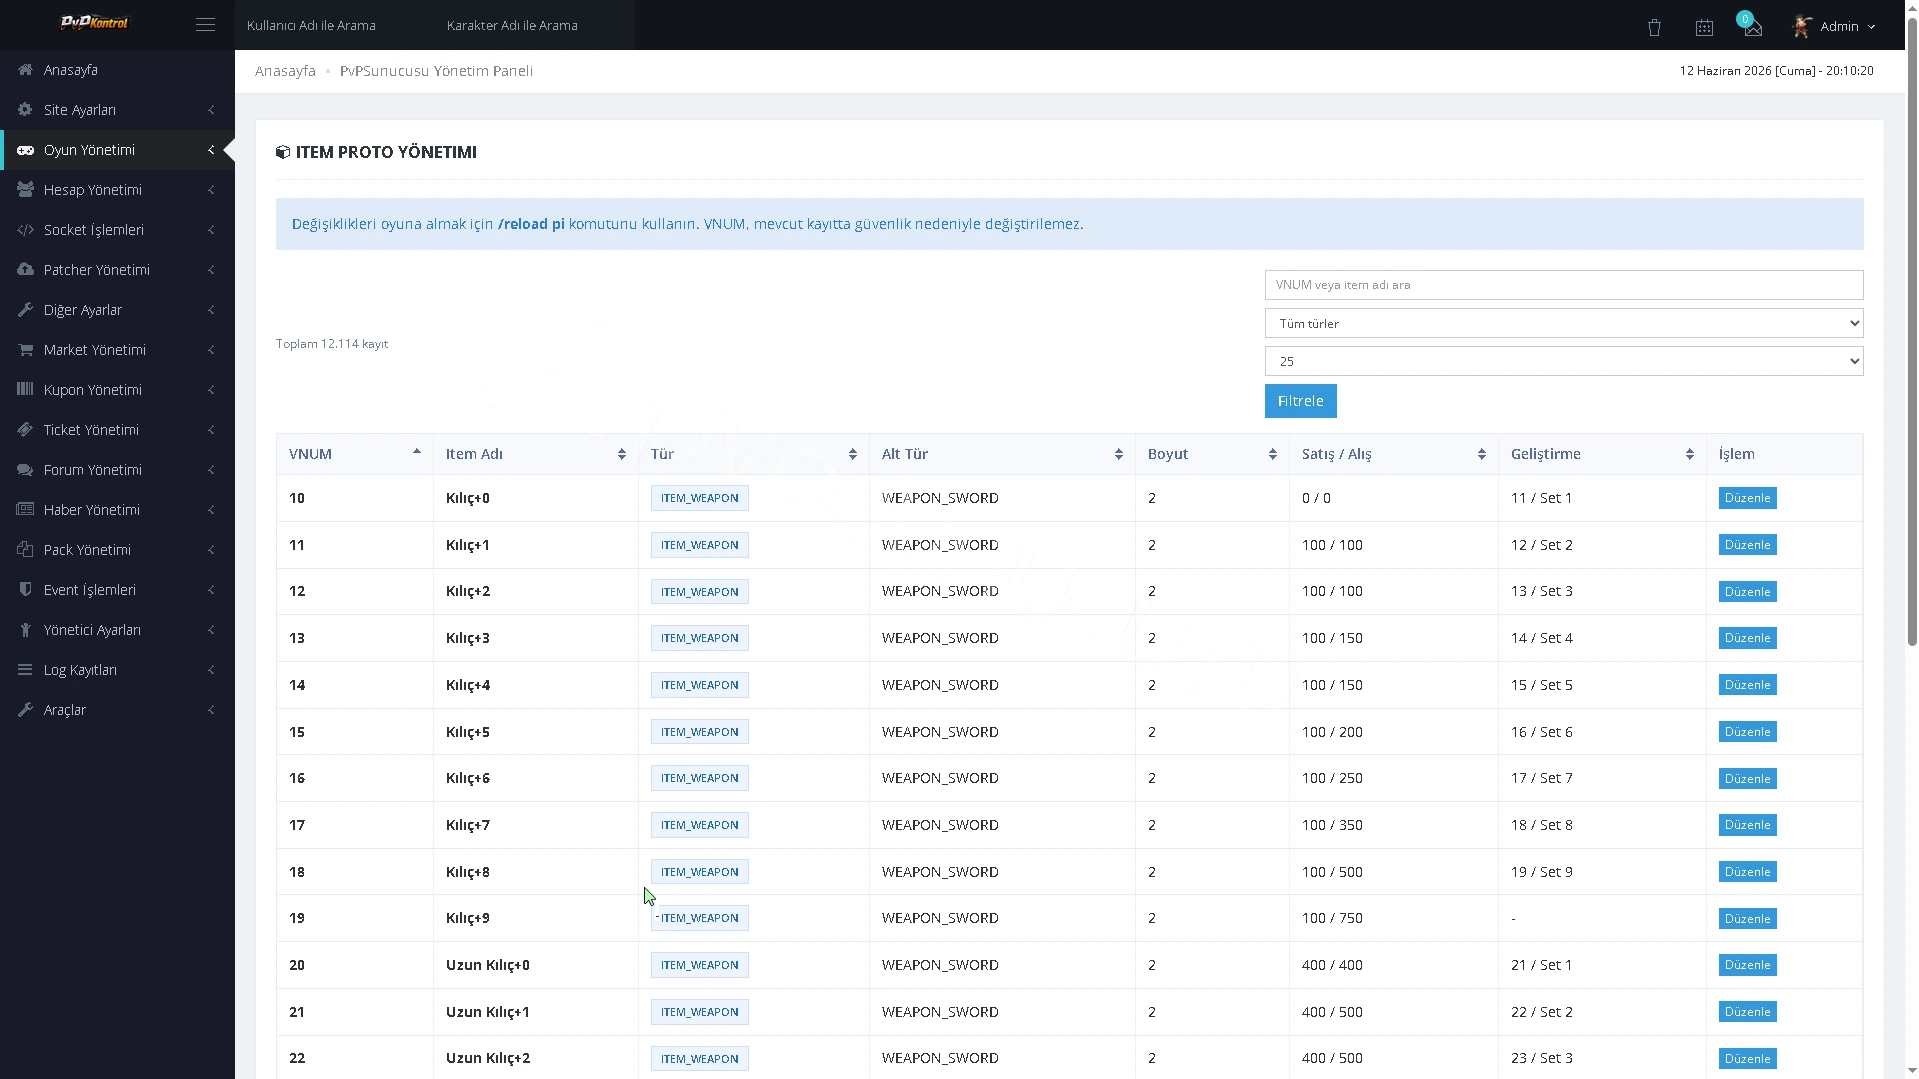This screenshot has width=1919, height=1079.
Task: Sort table by Geliştirme column
Action: pos(1602,454)
